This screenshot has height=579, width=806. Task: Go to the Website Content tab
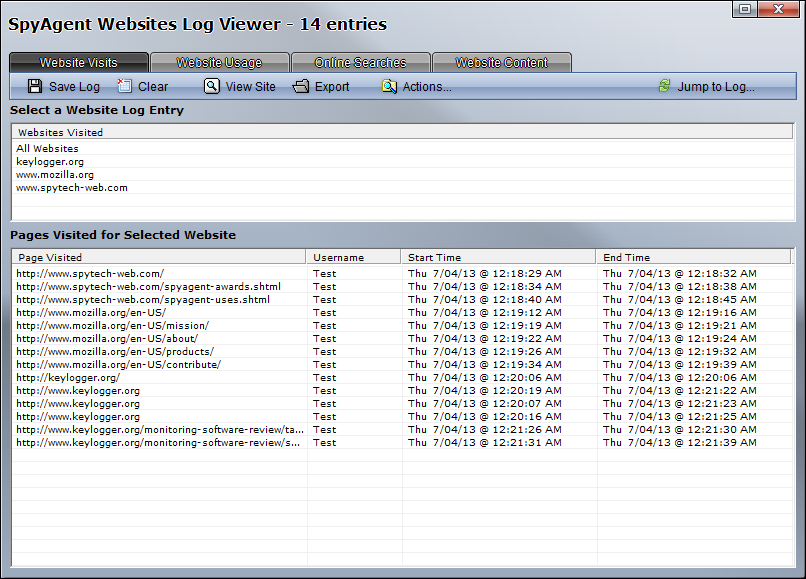pos(501,63)
